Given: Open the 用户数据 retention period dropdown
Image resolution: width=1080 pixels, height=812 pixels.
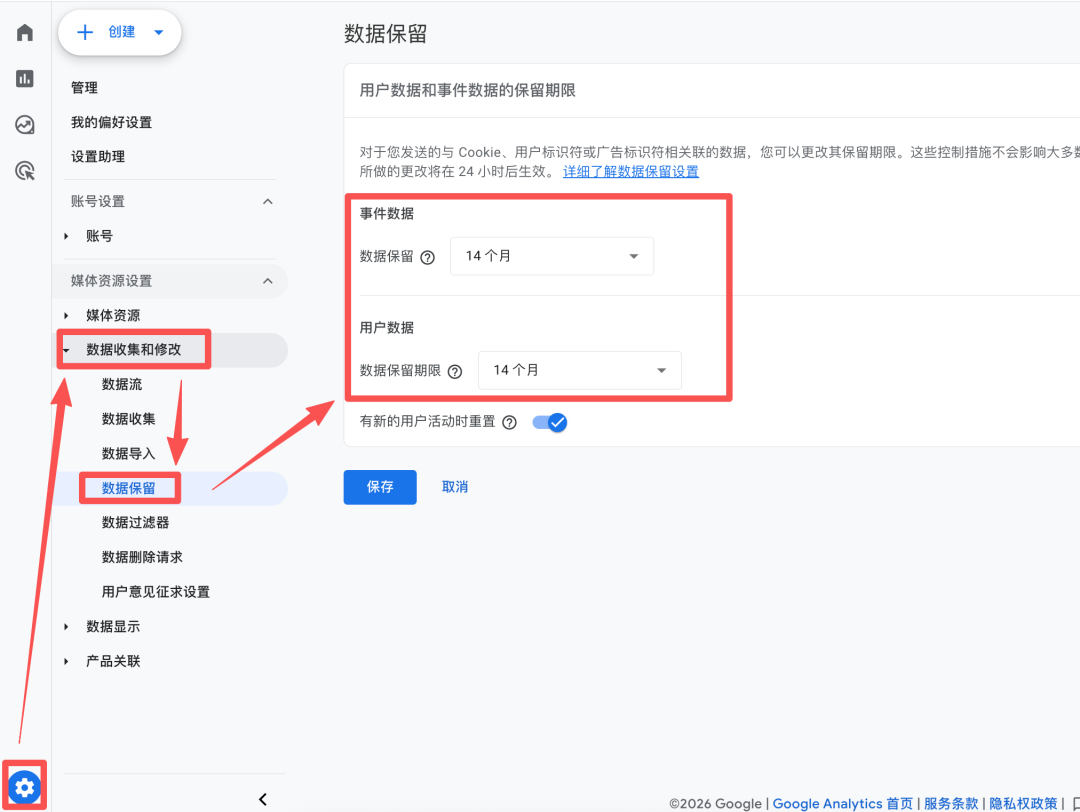Looking at the screenshot, I should 579,370.
